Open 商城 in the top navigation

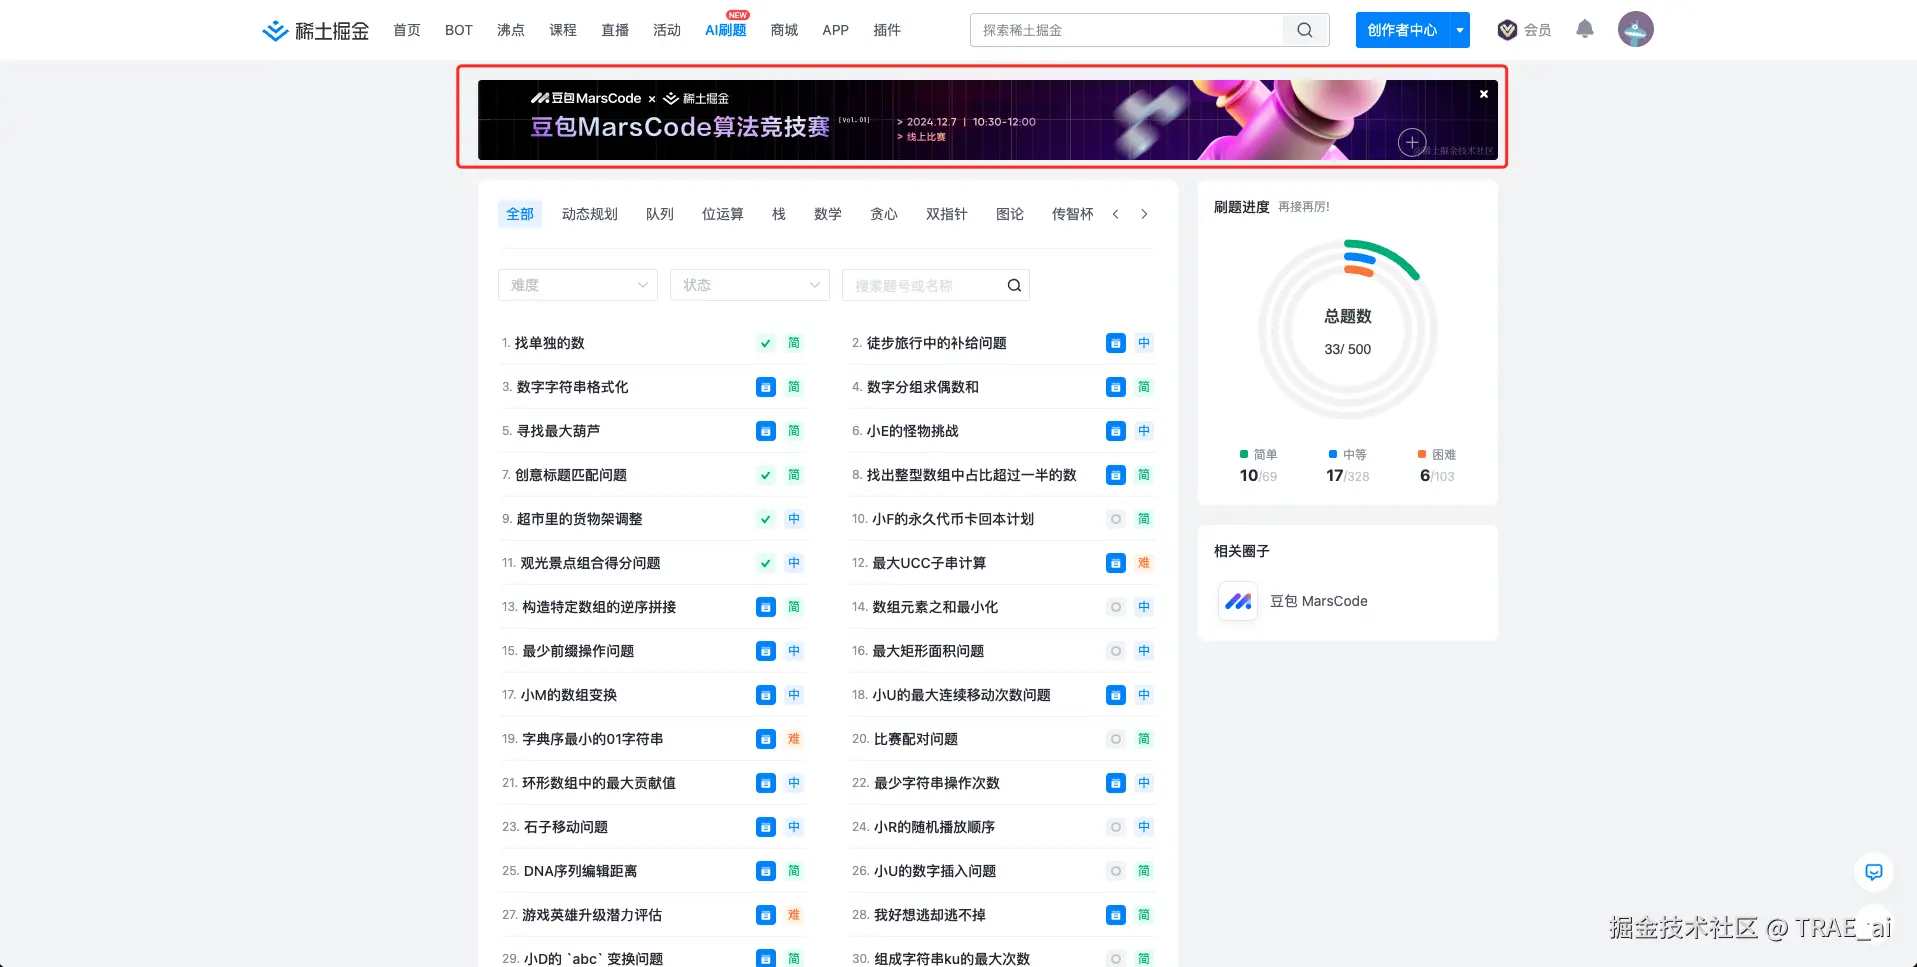(785, 30)
